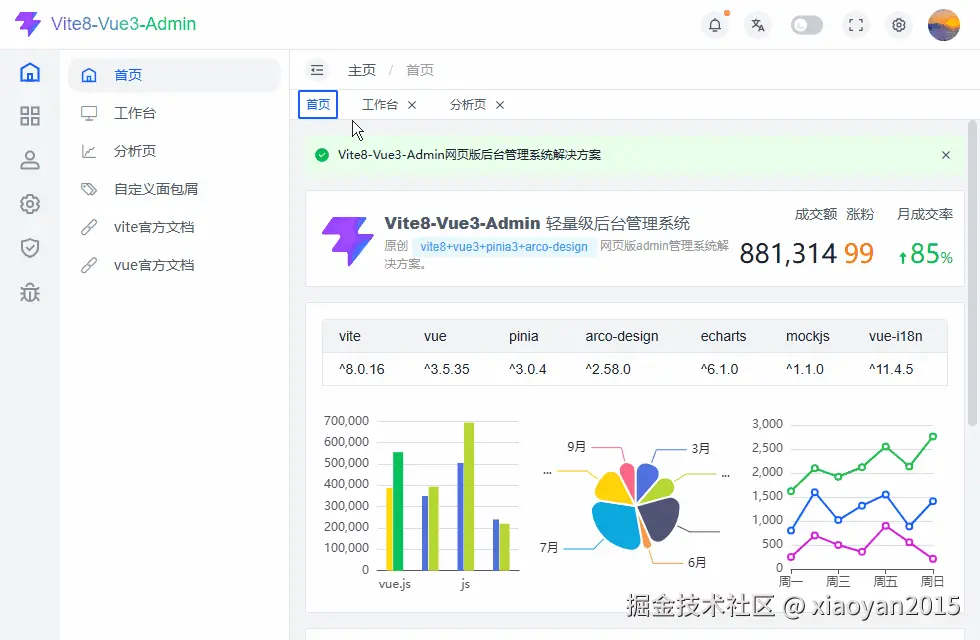
Task: Click the monitor icon beside 工作台
Action: coord(89,113)
